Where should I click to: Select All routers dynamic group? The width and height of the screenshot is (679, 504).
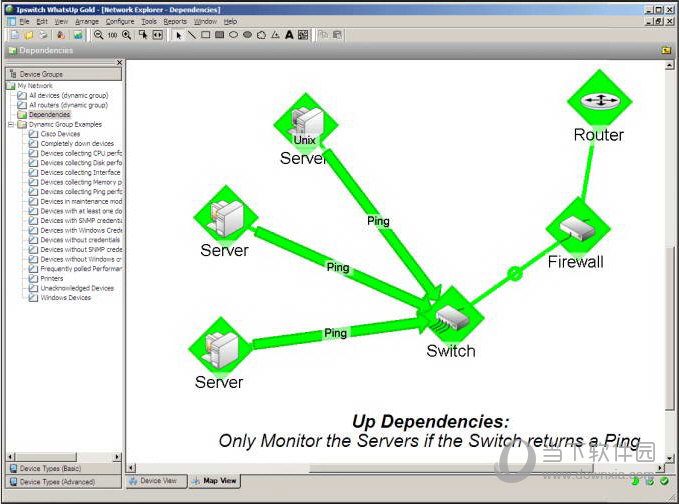click(x=68, y=105)
